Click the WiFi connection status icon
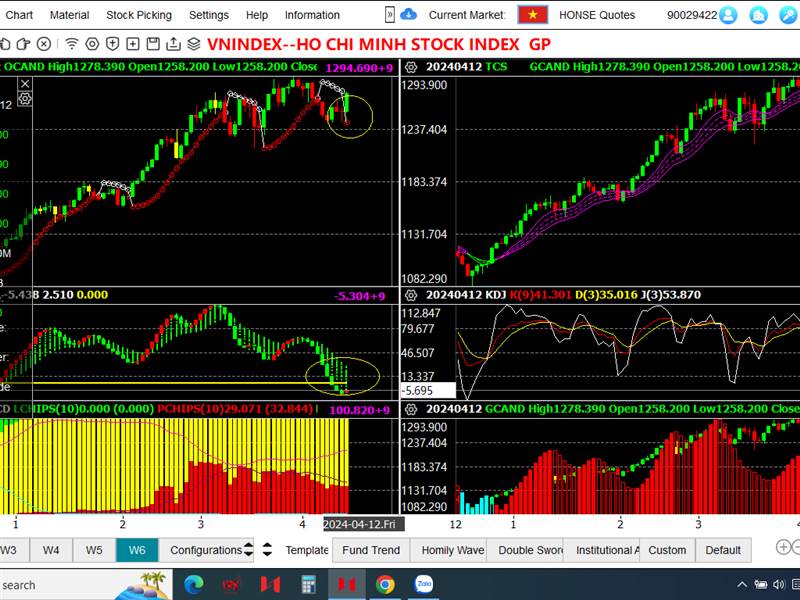The height and width of the screenshot is (600, 800). 70,45
